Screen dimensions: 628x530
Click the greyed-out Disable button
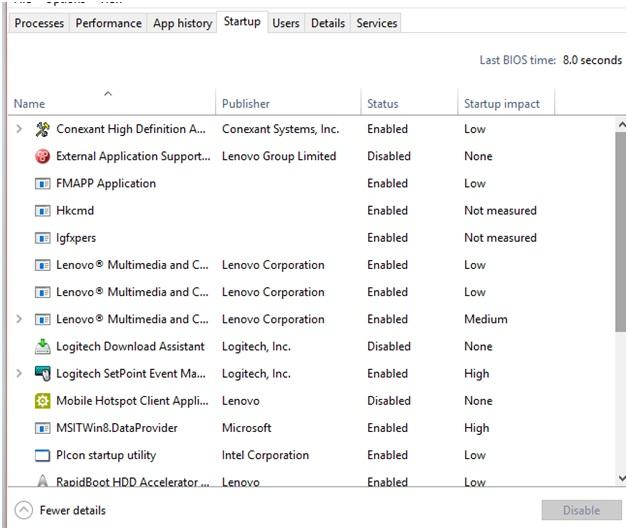click(x=582, y=510)
